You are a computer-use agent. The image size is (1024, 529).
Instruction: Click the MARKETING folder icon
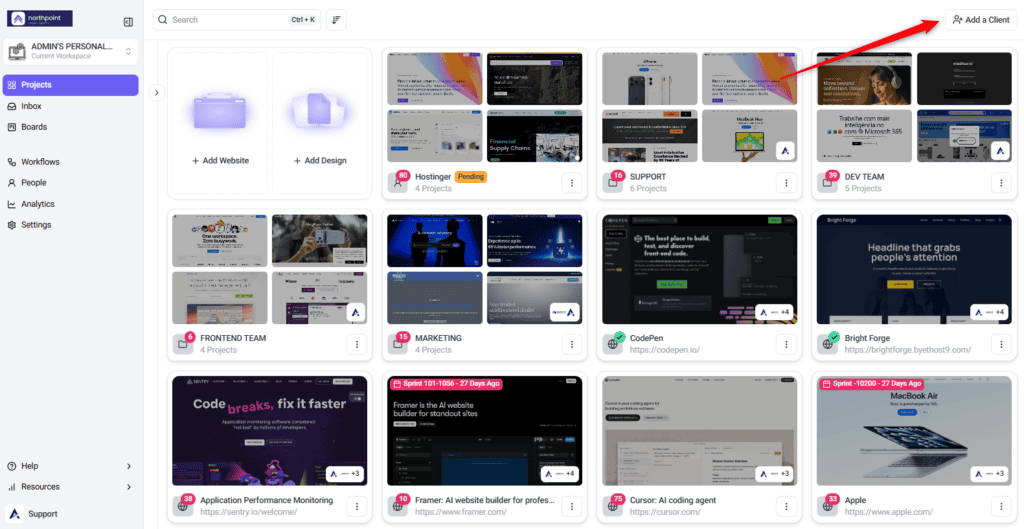397,344
